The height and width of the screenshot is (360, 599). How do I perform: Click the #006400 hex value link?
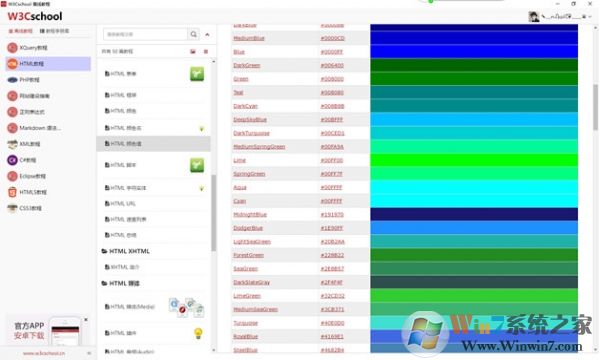[x=332, y=65]
